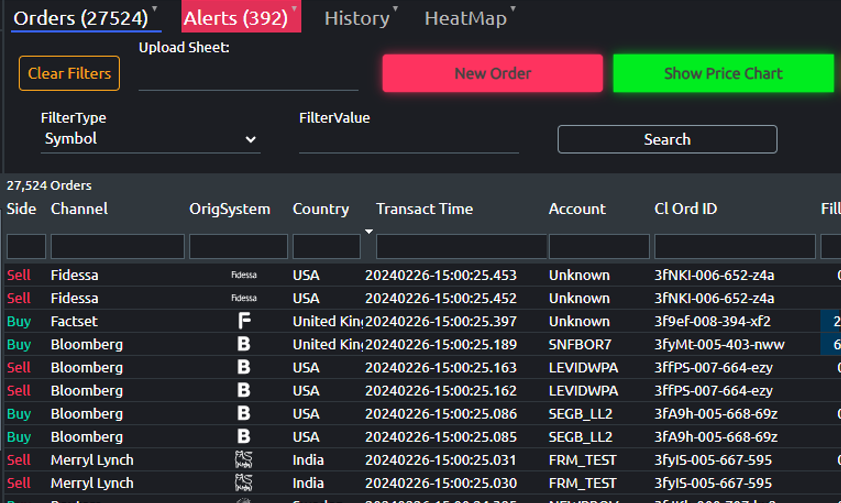Expand the Orders tab dropdown arrow
The width and height of the screenshot is (841, 503).
[154, 9]
